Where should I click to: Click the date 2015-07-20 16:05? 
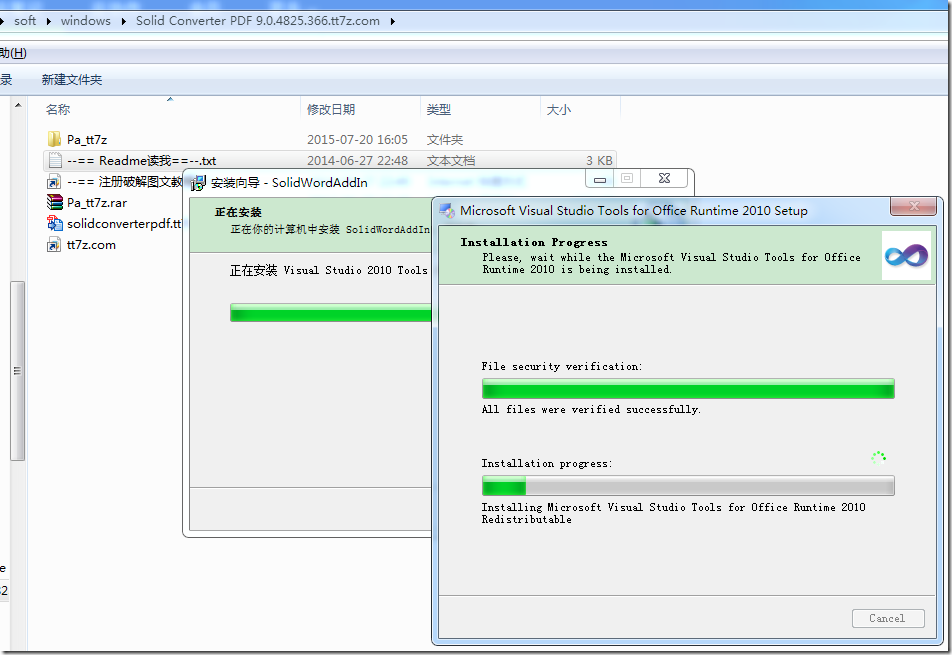(x=357, y=140)
